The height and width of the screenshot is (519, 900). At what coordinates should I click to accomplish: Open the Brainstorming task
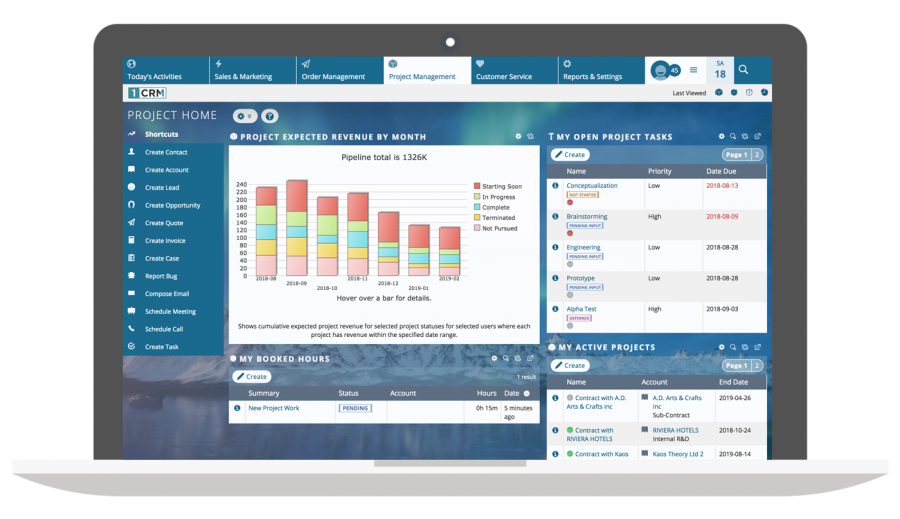tap(587, 216)
